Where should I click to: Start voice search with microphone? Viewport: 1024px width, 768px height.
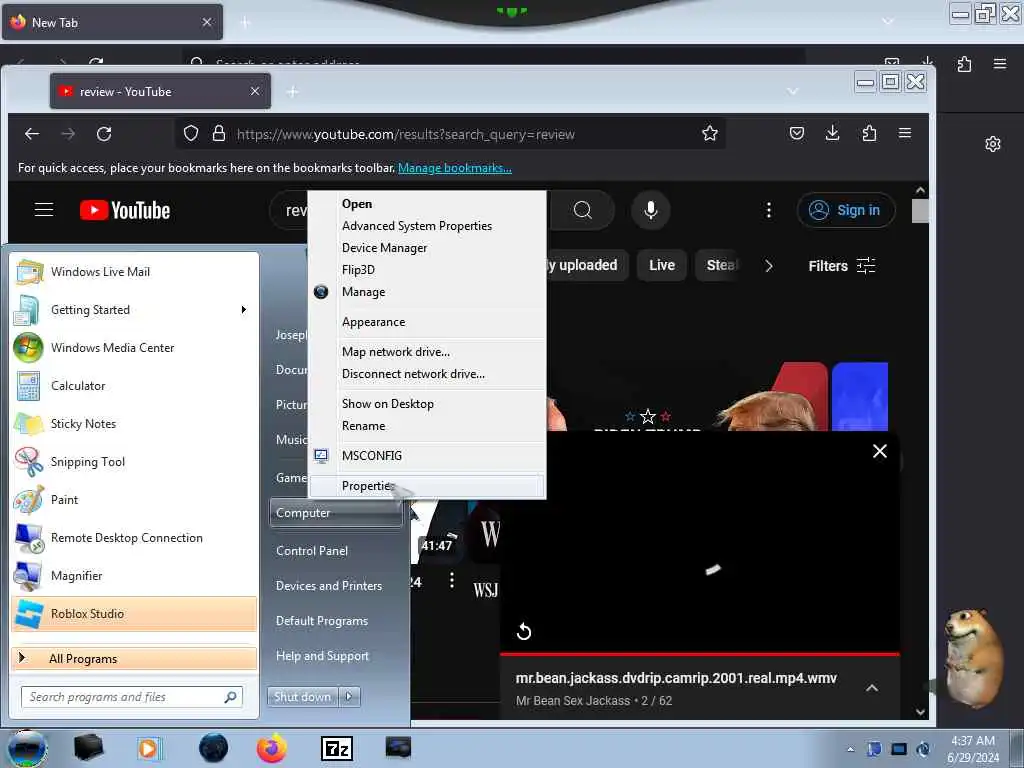[651, 210]
